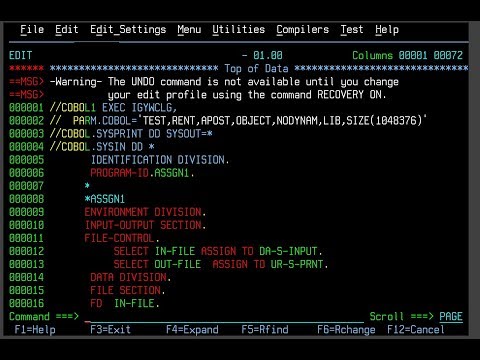Viewport: 480px width, 360px height.
Task: Open the File menu
Action: [32, 30]
